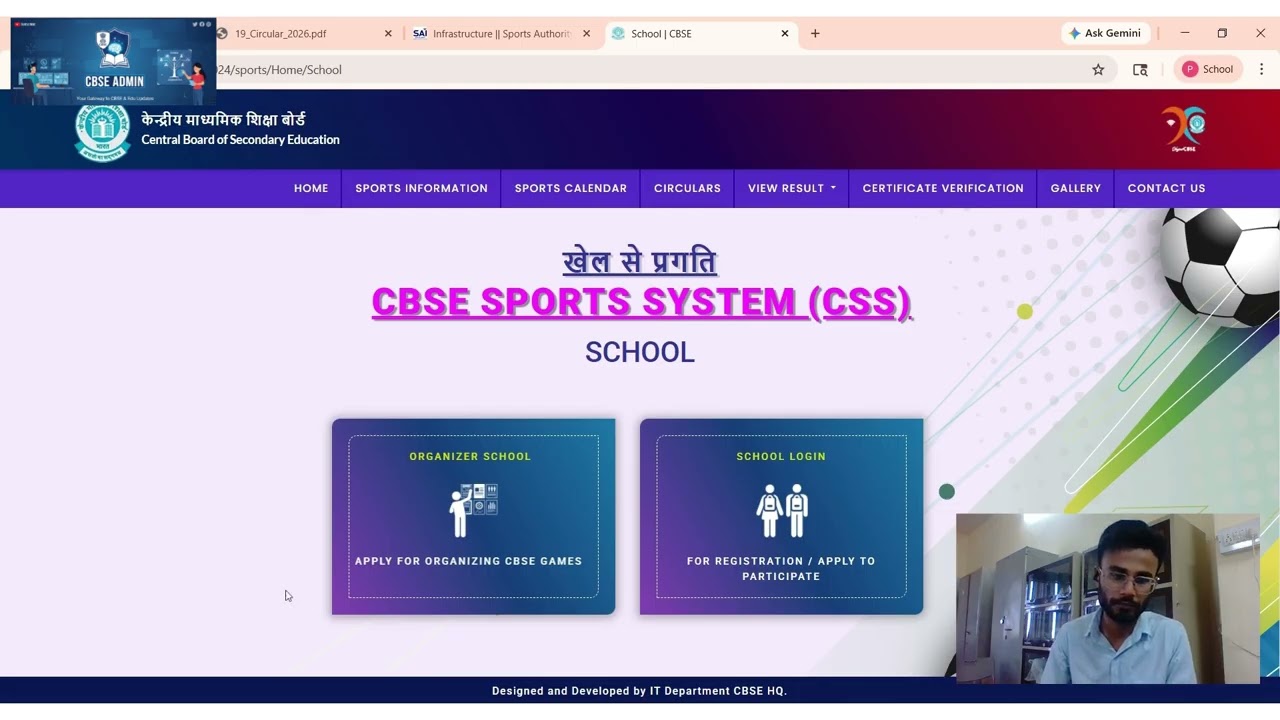Open a new browser tab
The image size is (1280, 720).
(815, 33)
